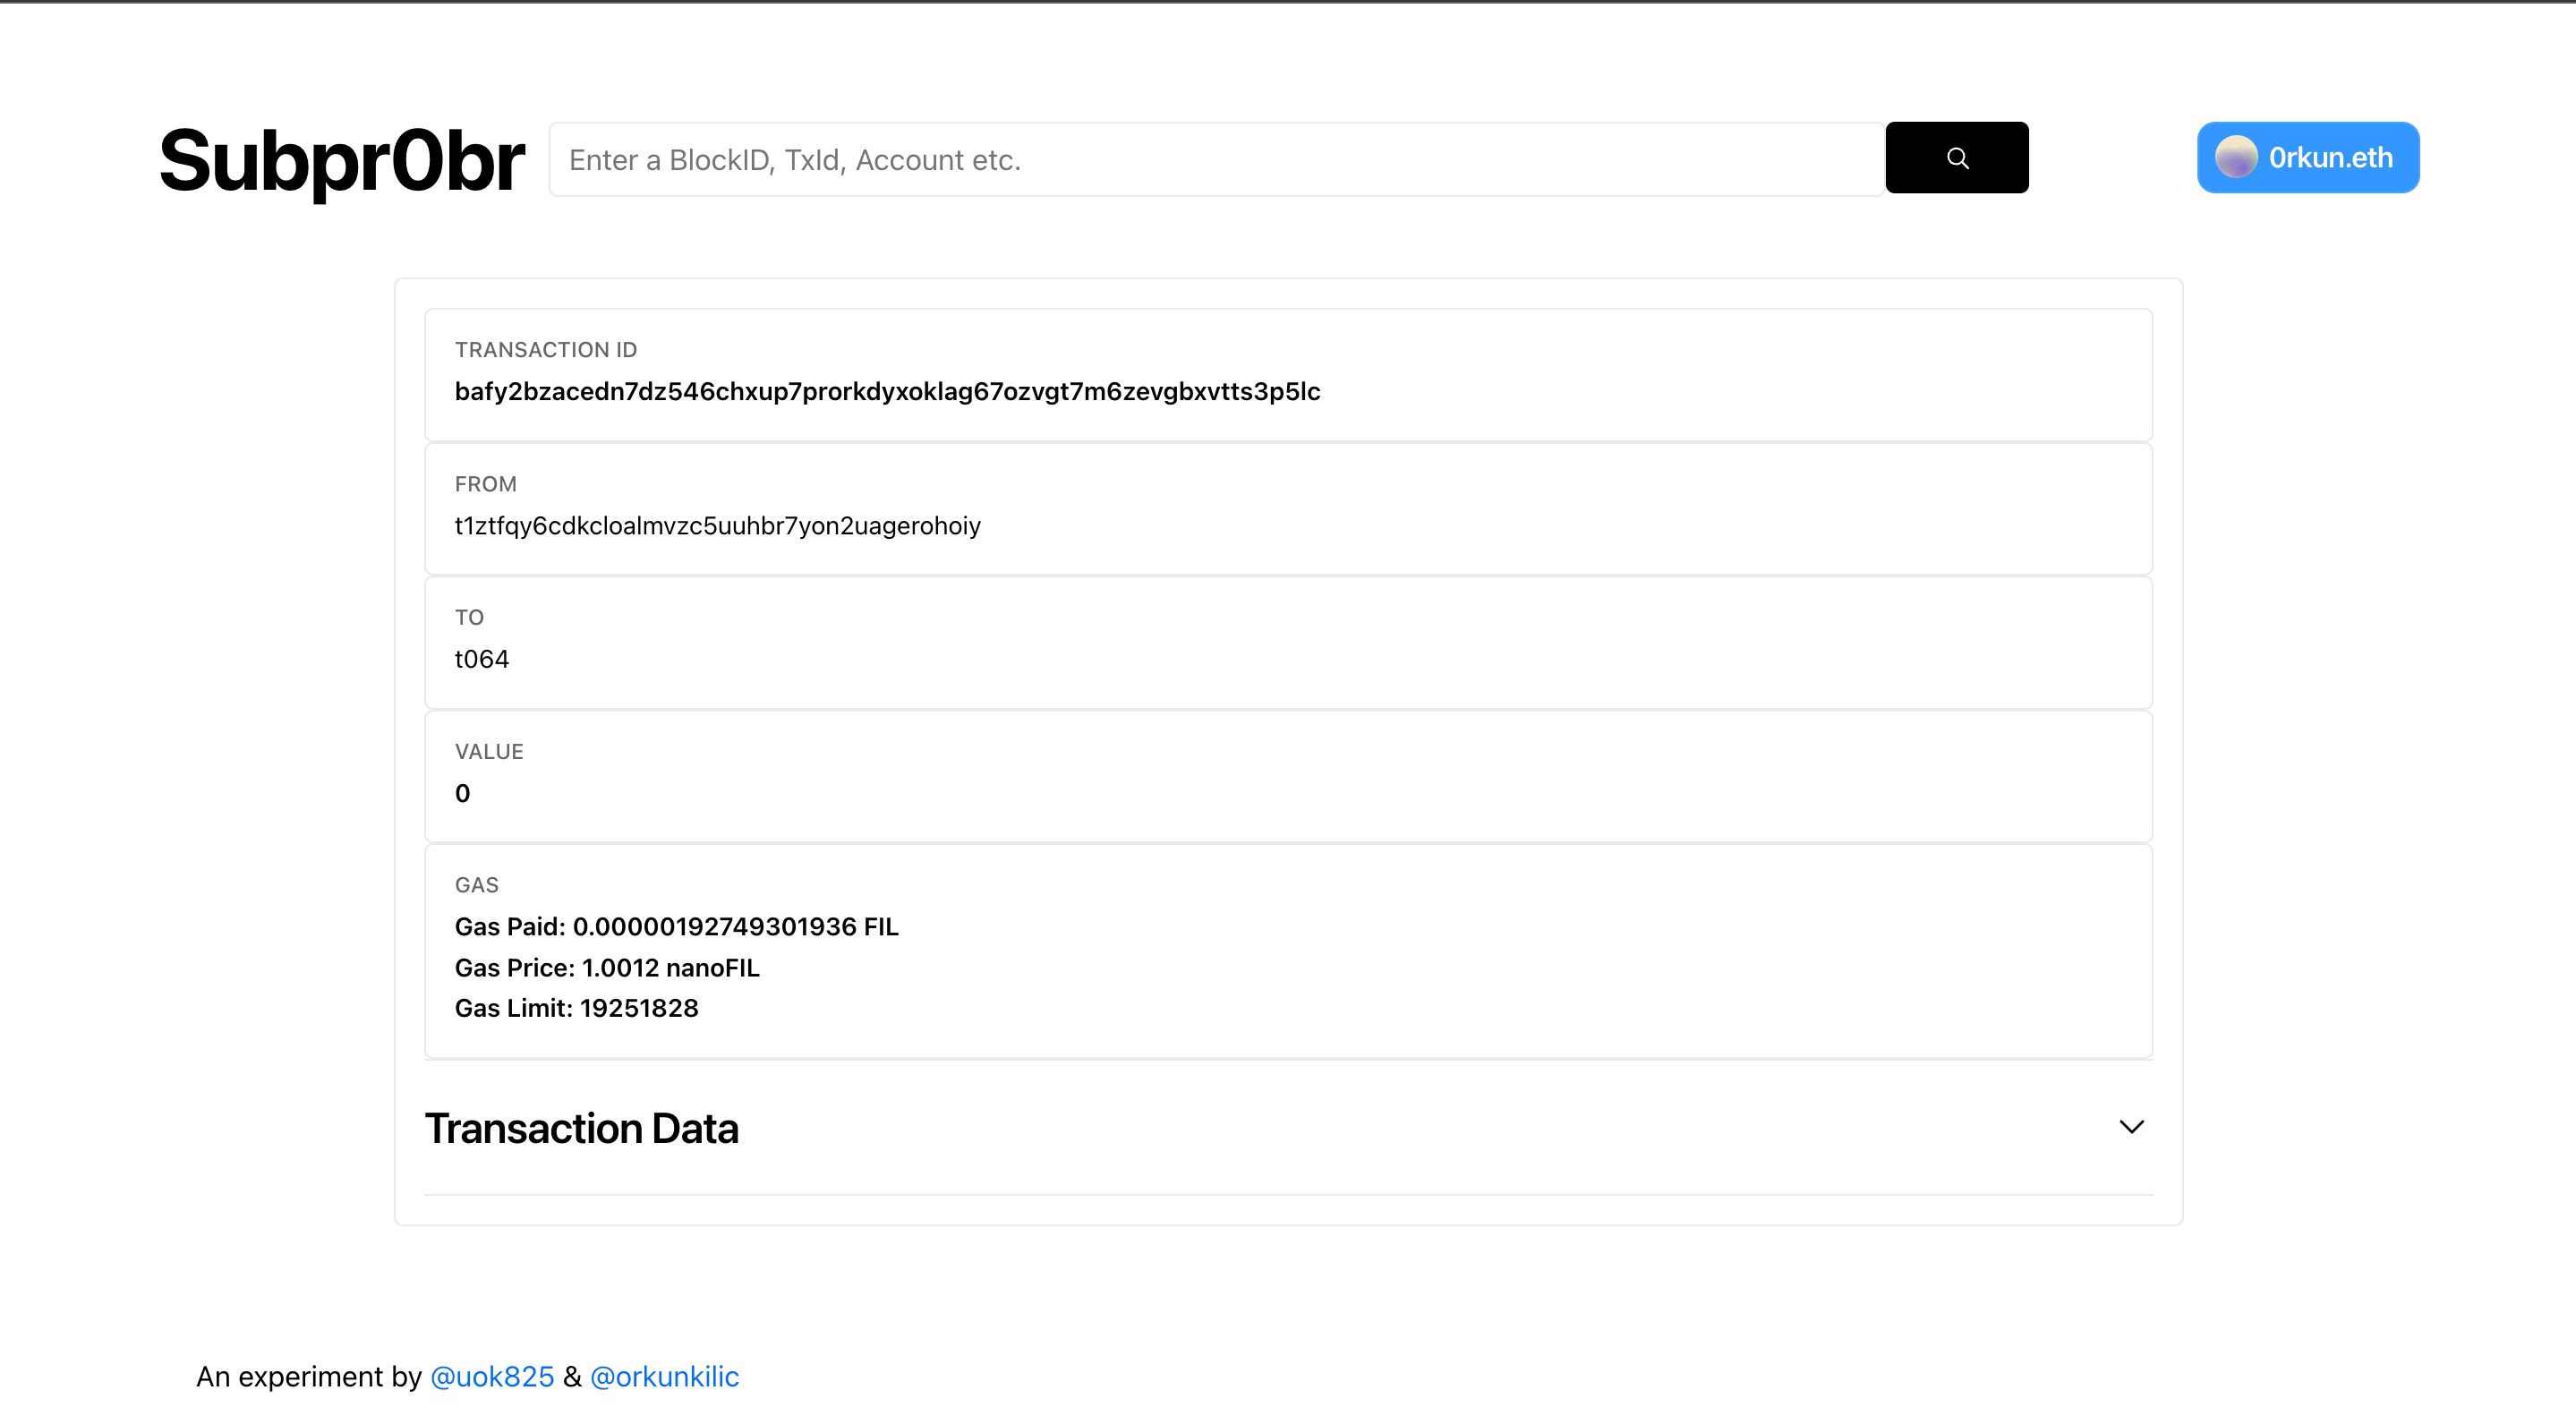
Task: Focus the BlockID, TxId search field
Action: pos(1216,159)
